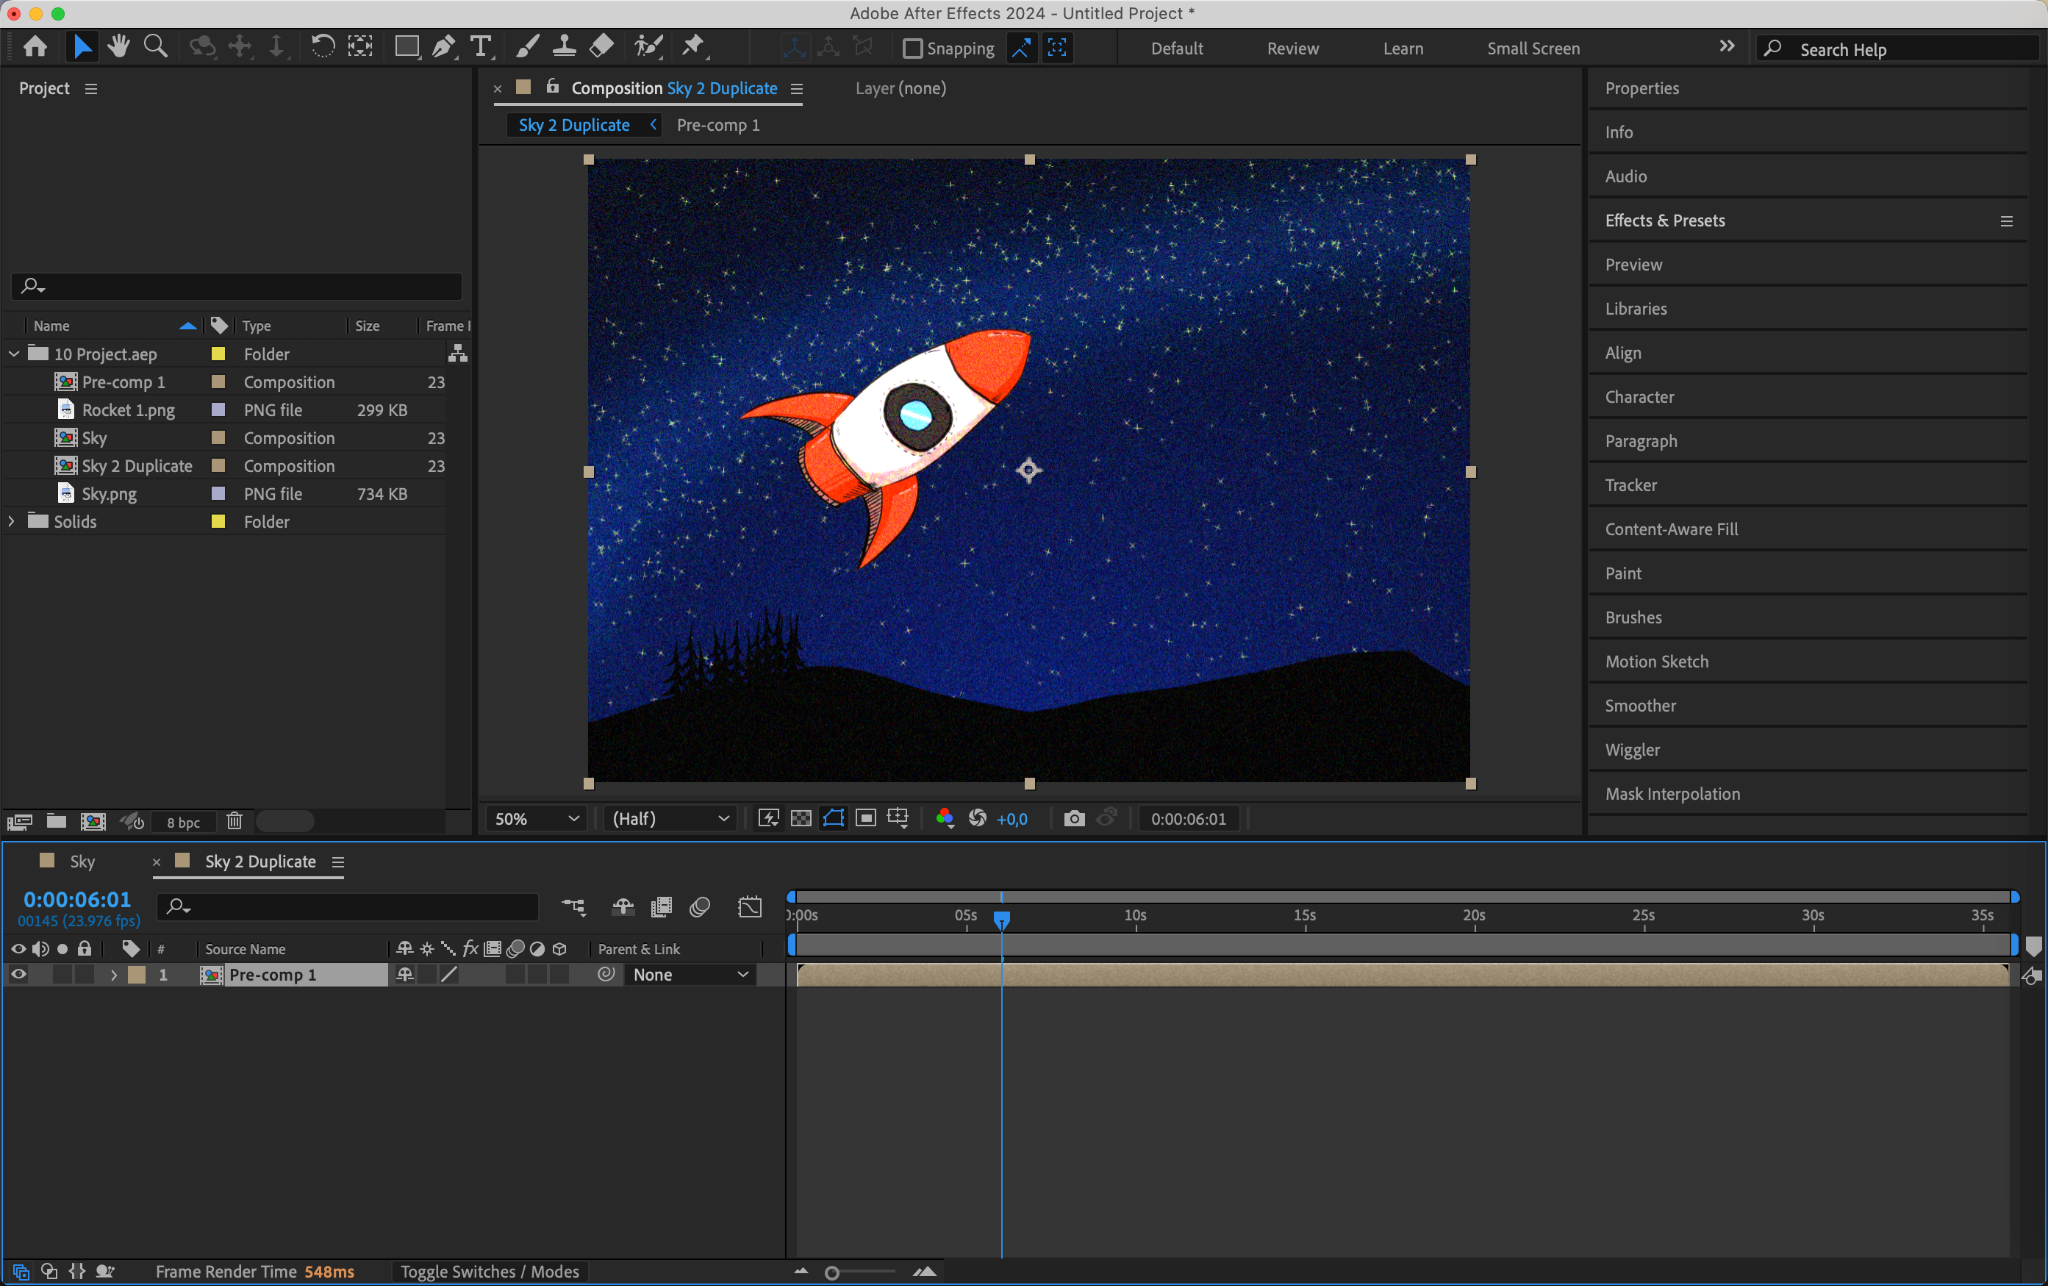Click the timeline zoom slider
Viewport: 2048px width, 1286px height.
[x=832, y=1273]
